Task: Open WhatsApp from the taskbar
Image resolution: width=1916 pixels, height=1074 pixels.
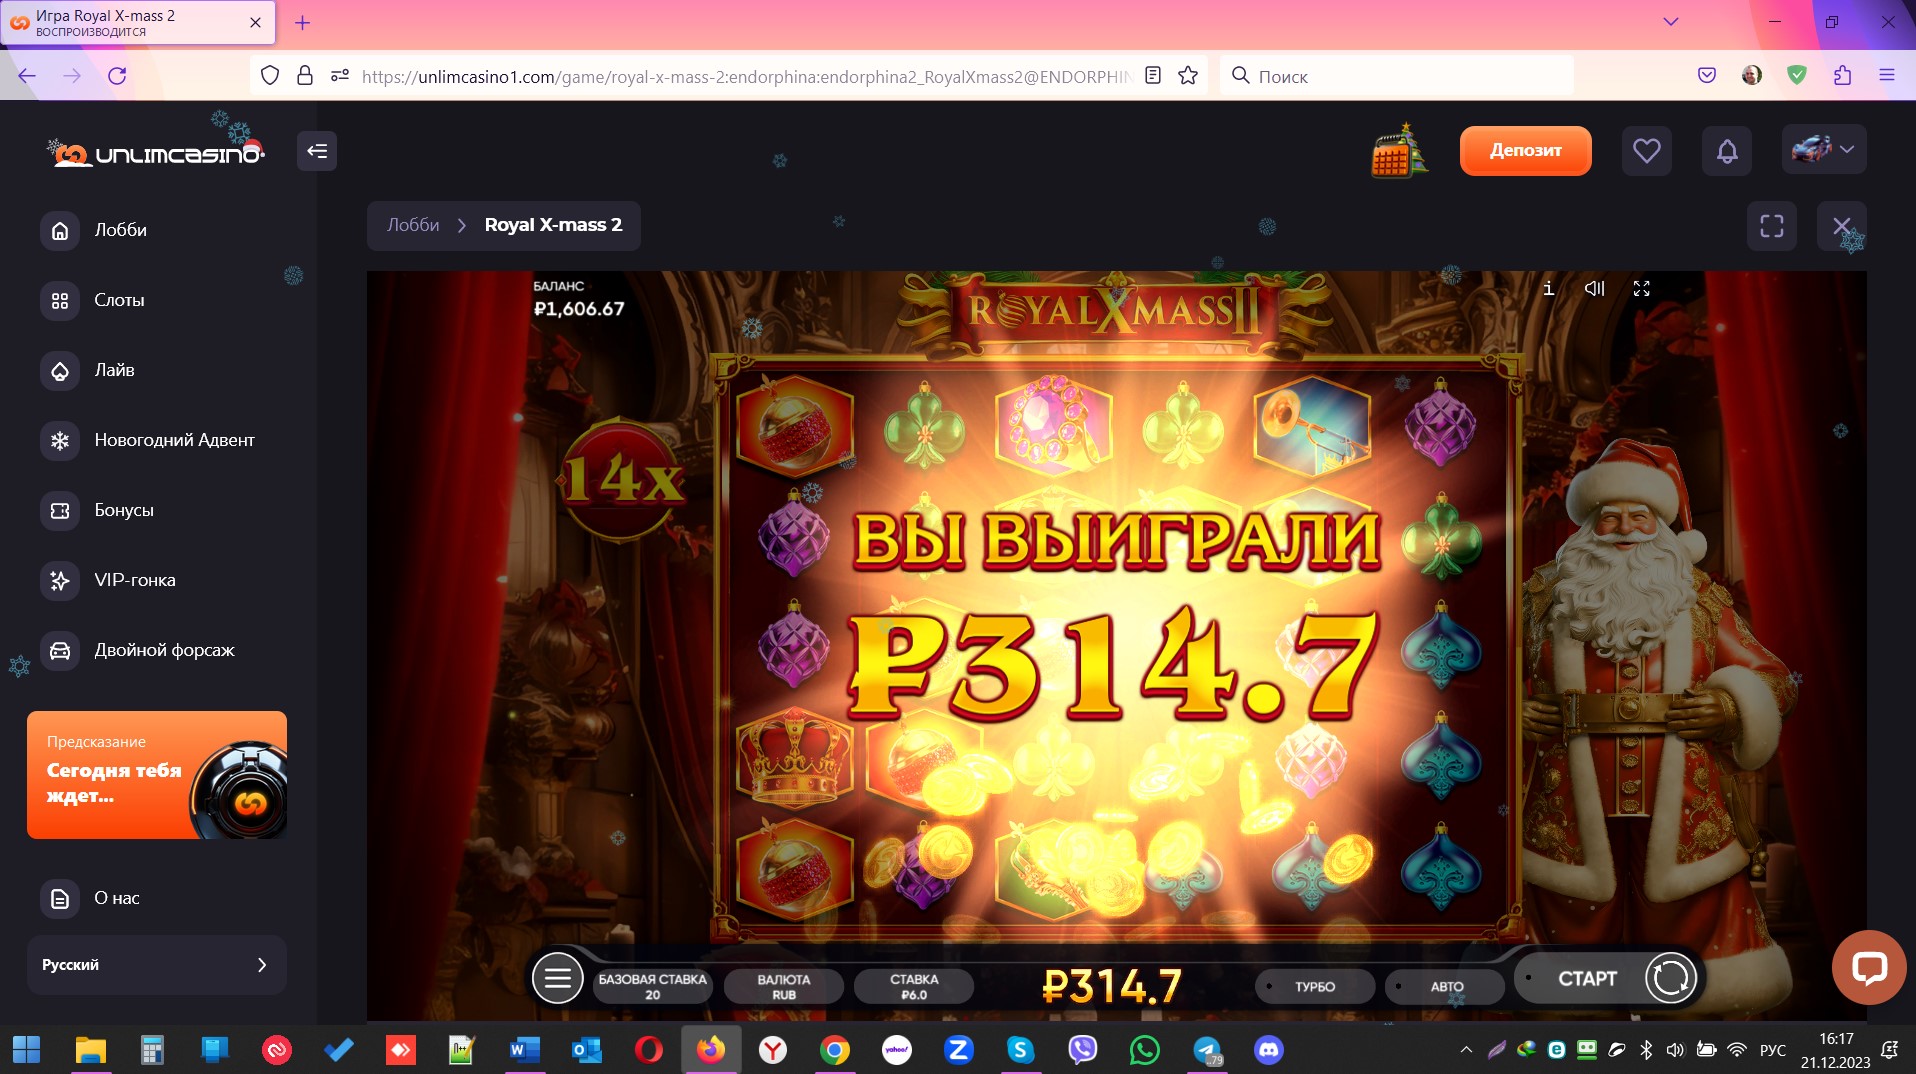Action: 1145,1050
